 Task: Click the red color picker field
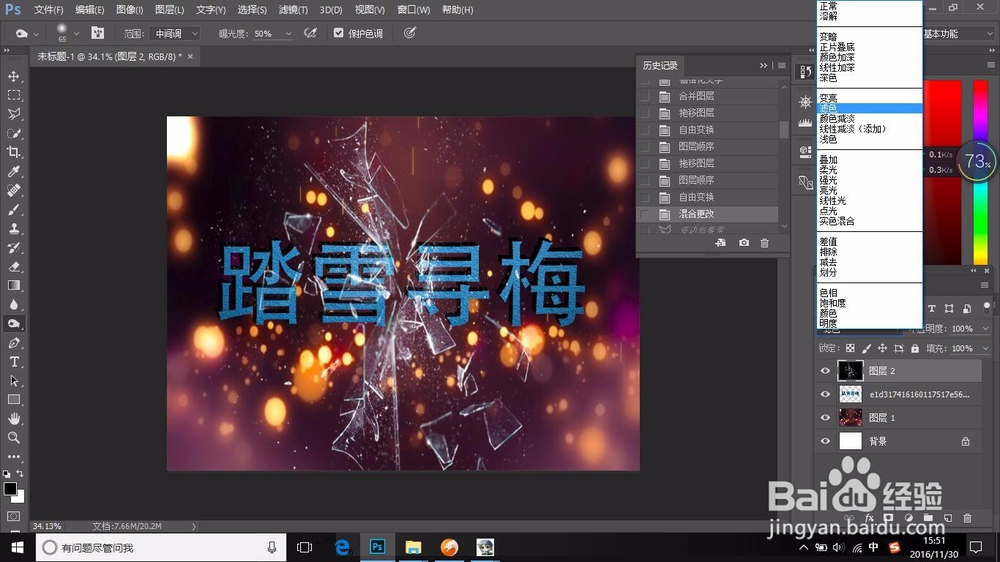(x=943, y=172)
